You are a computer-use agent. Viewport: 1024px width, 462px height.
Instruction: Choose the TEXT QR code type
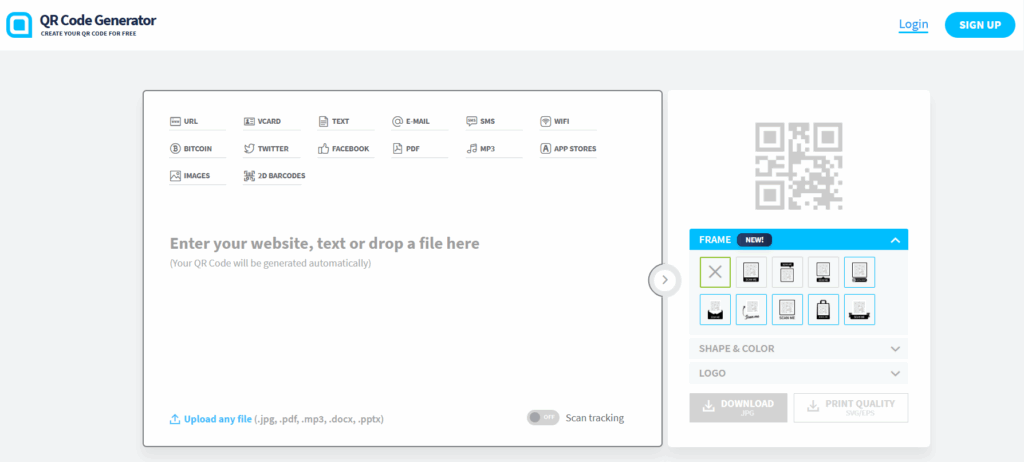[345, 122]
